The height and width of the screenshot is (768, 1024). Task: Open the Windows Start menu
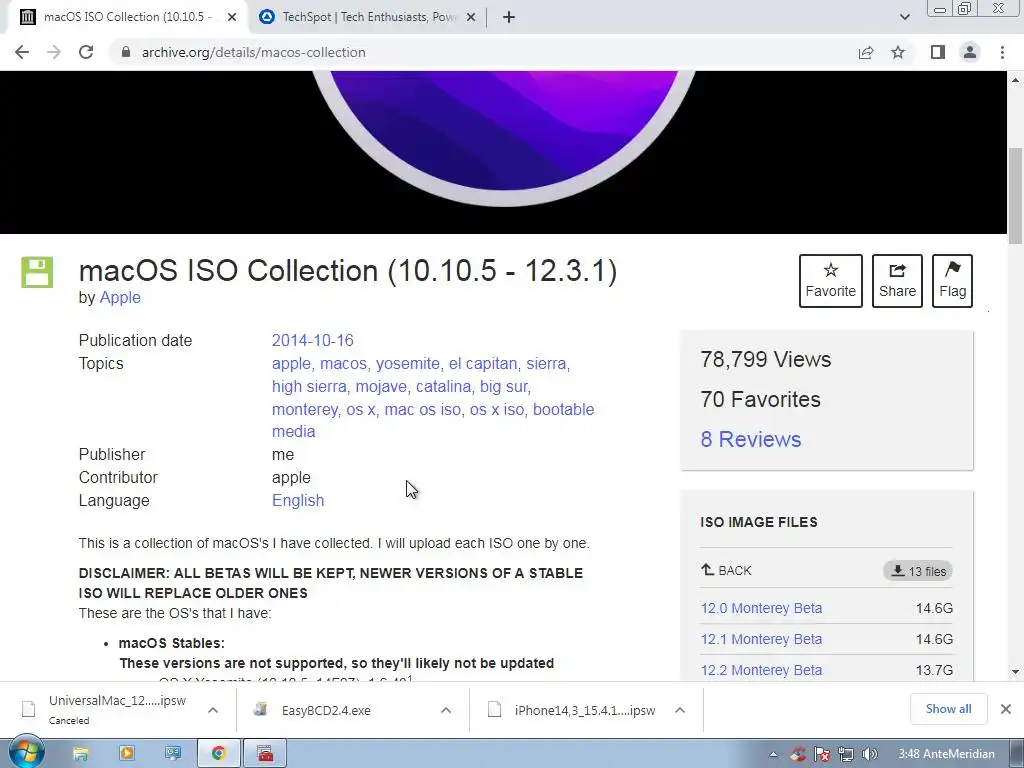[x=27, y=753]
